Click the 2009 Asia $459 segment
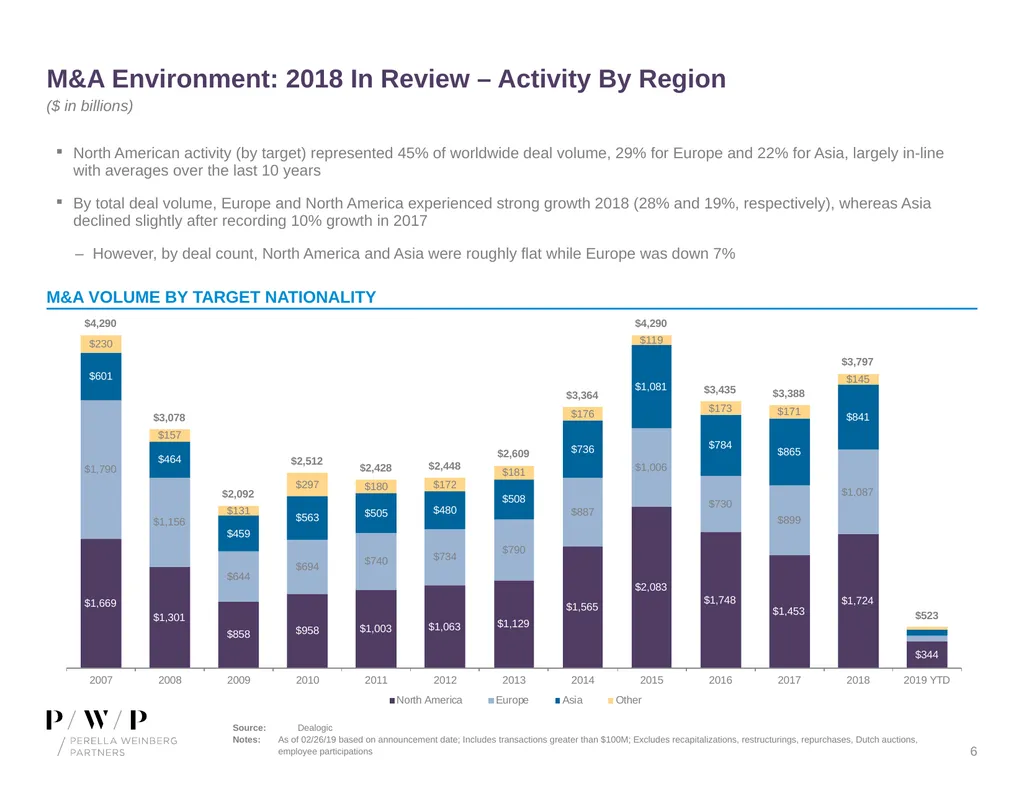Viewport: 1024px width, 791px height. [x=238, y=534]
